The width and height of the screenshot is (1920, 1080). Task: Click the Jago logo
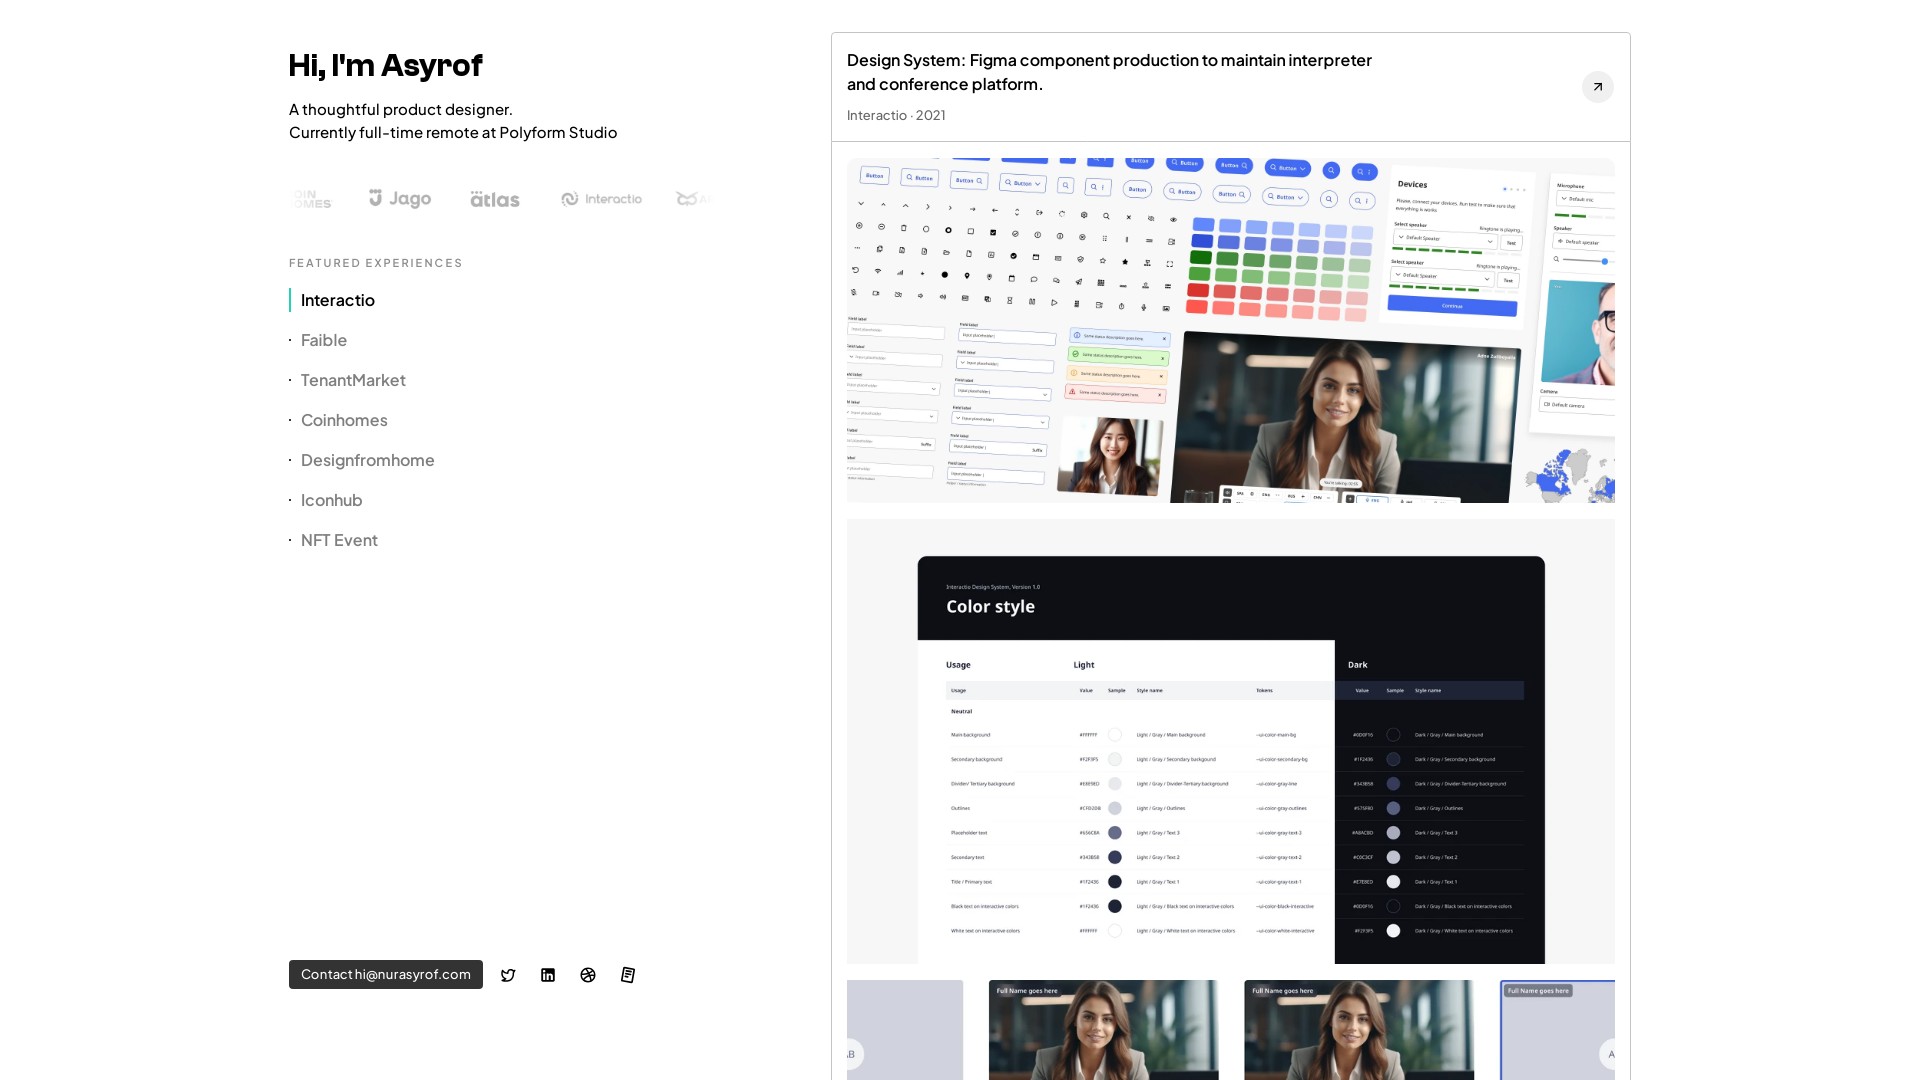400,199
